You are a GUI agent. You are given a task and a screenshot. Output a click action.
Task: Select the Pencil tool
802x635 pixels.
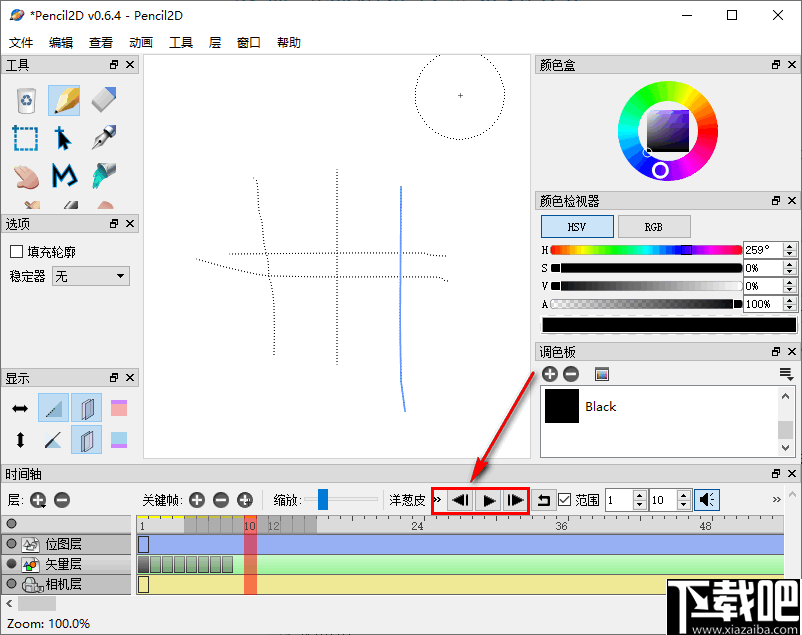pos(64,100)
